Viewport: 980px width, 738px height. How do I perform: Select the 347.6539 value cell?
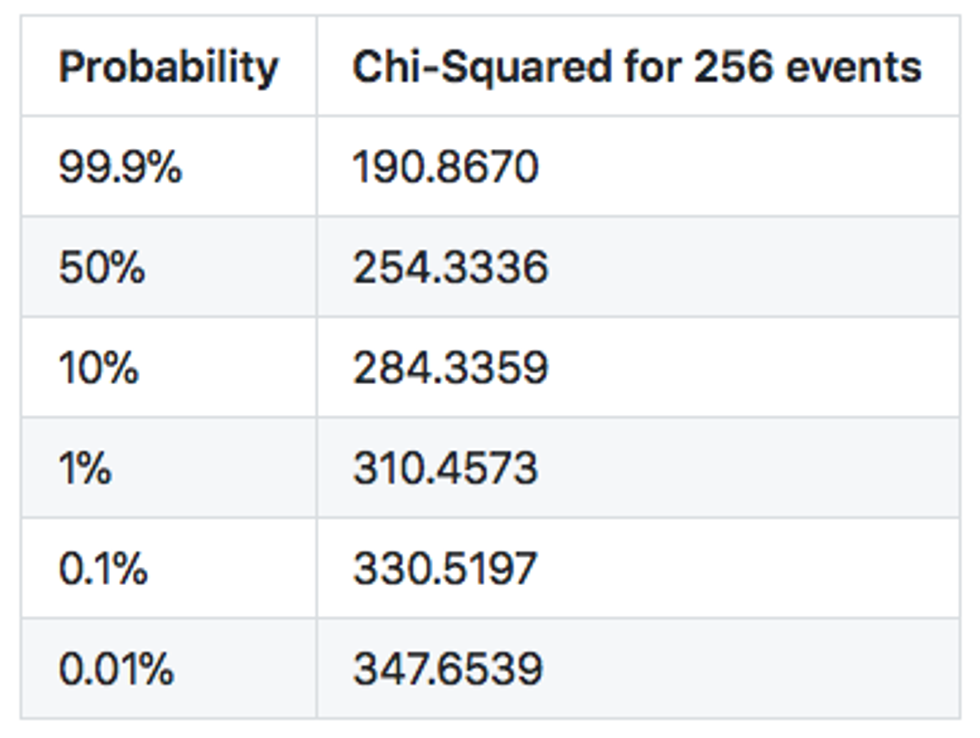pos(447,668)
